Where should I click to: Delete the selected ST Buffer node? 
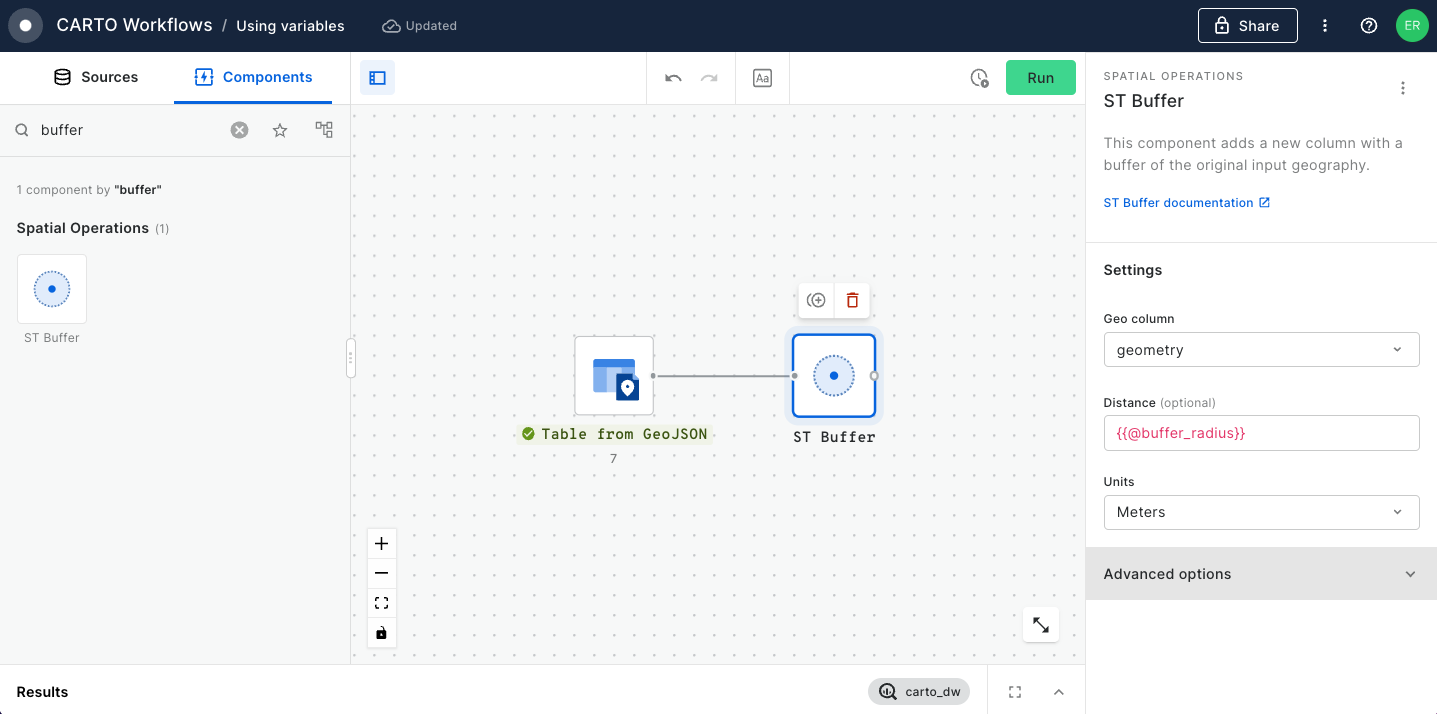pos(852,300)
